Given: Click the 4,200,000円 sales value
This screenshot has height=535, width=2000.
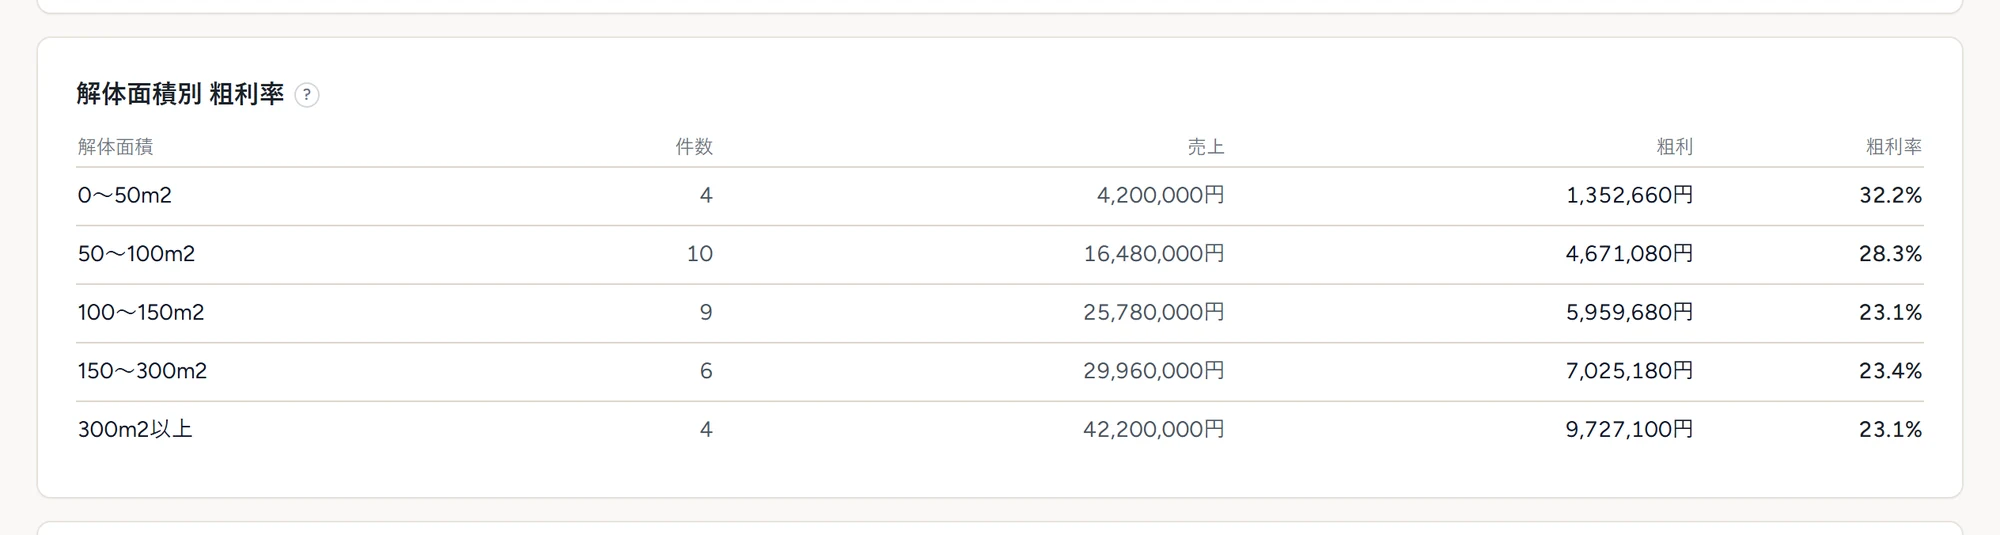Looking at the screenshot, I should [1161, 195].
